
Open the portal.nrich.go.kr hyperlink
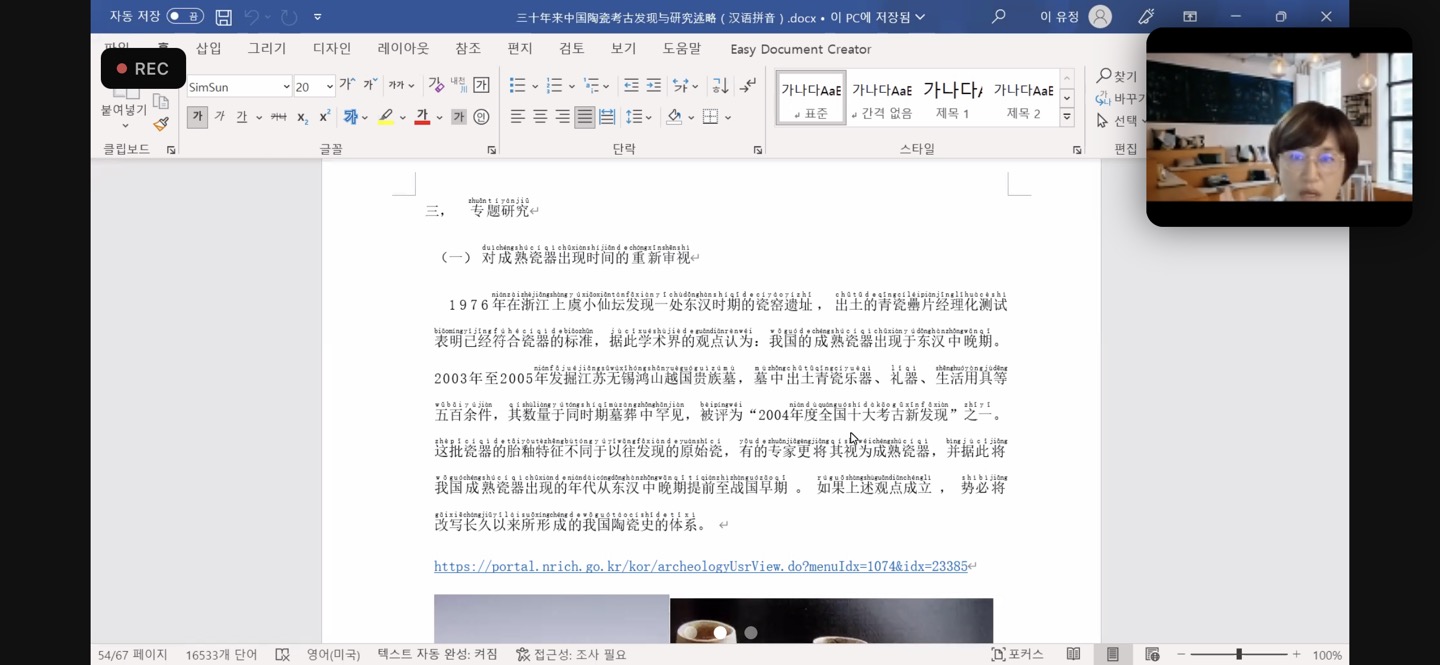click(700, 566)
